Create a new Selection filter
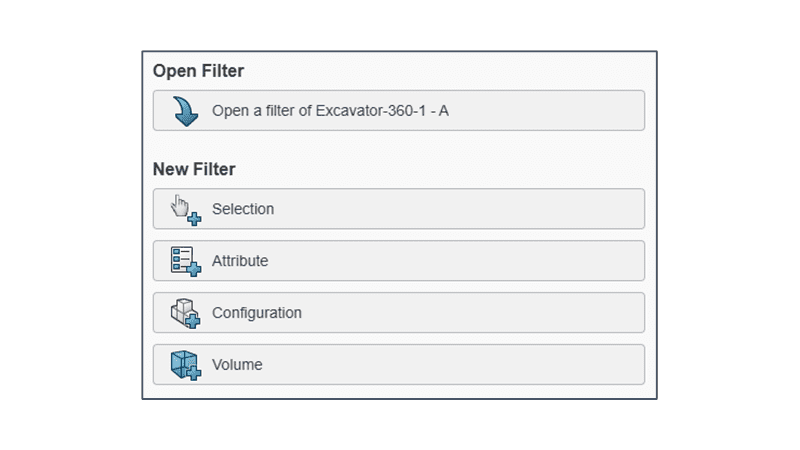 (x=398, y=209)
